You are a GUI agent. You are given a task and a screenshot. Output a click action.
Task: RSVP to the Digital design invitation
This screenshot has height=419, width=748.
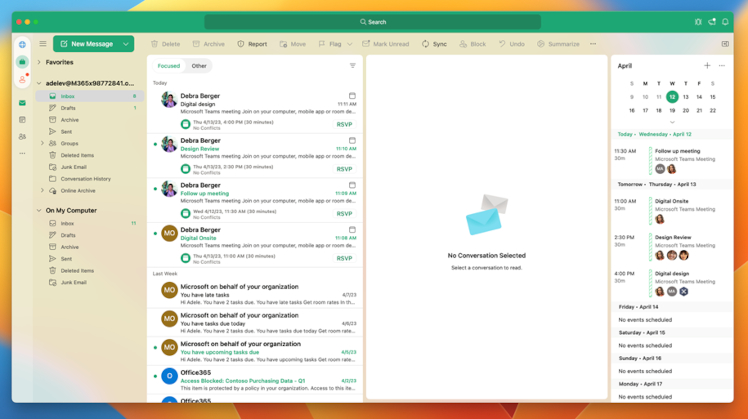[344, 125]
